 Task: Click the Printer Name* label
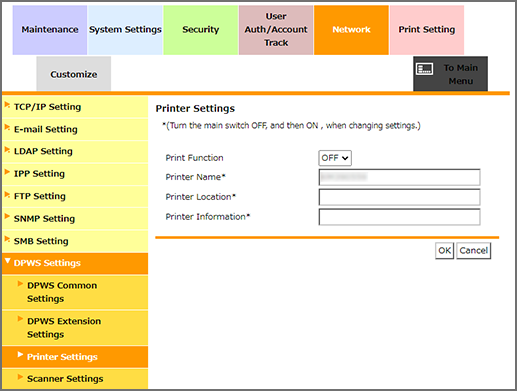point(196,177)
